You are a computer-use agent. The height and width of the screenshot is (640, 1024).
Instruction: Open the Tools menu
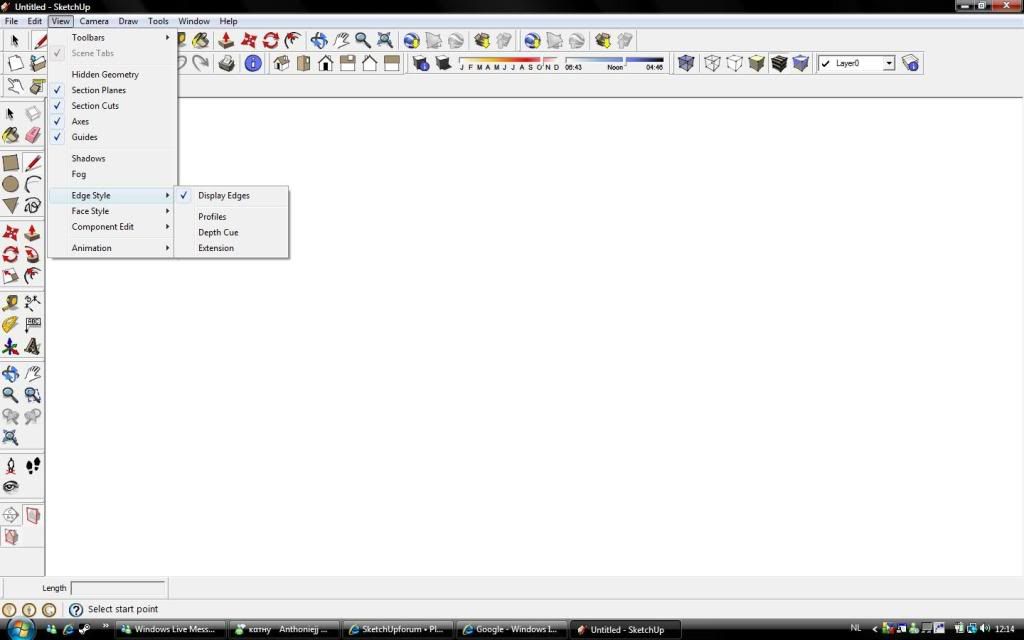tap(158, 21)
